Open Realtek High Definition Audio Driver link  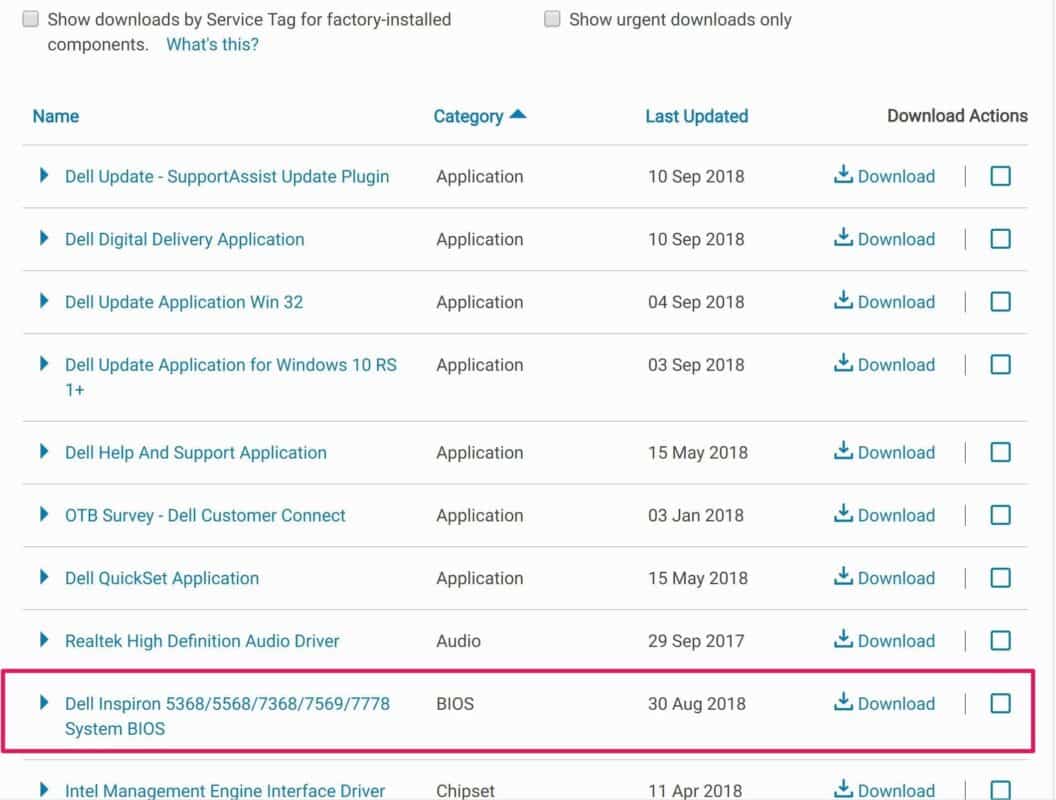click(x=202, y=640)
